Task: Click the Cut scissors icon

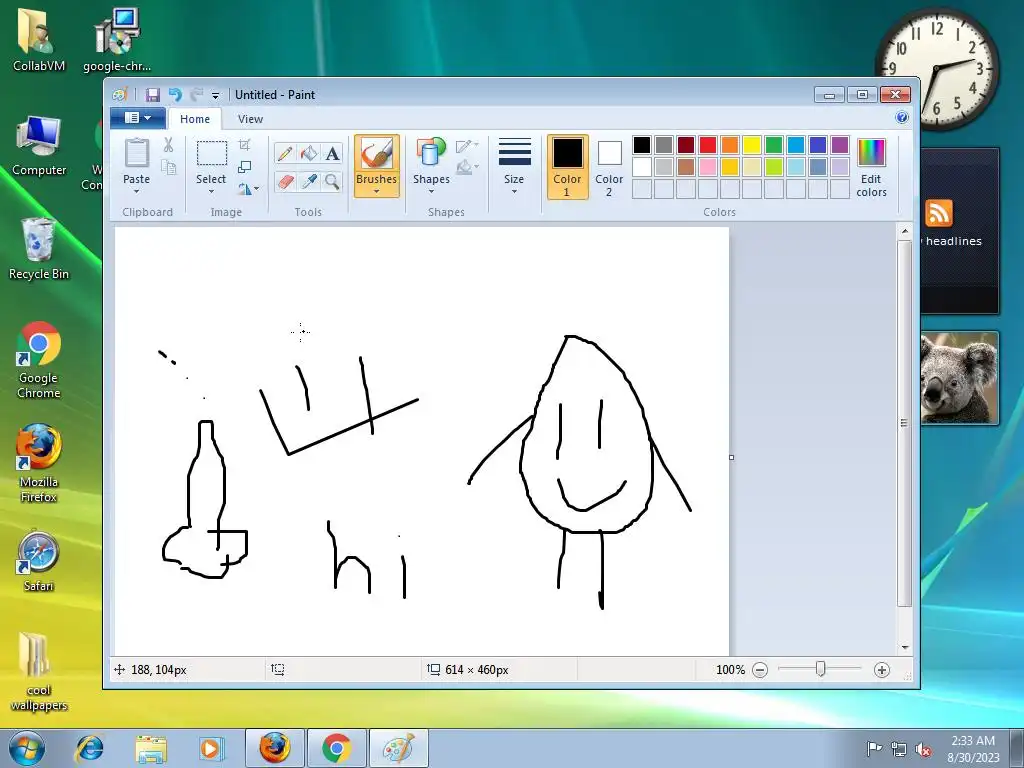Action: coord(168,145)
